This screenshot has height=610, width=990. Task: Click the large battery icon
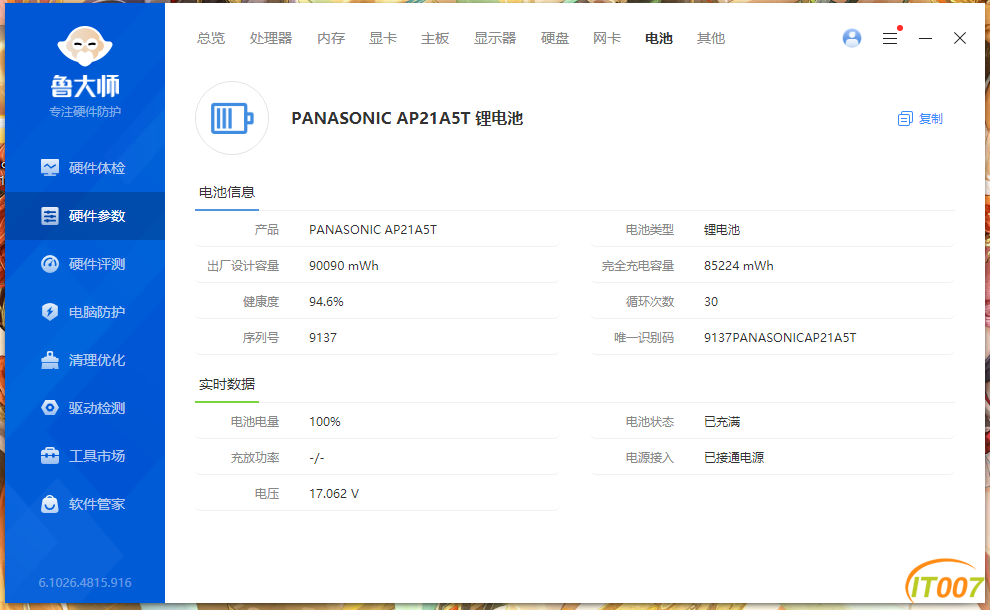pyautogui.click(x=232, y=118)
